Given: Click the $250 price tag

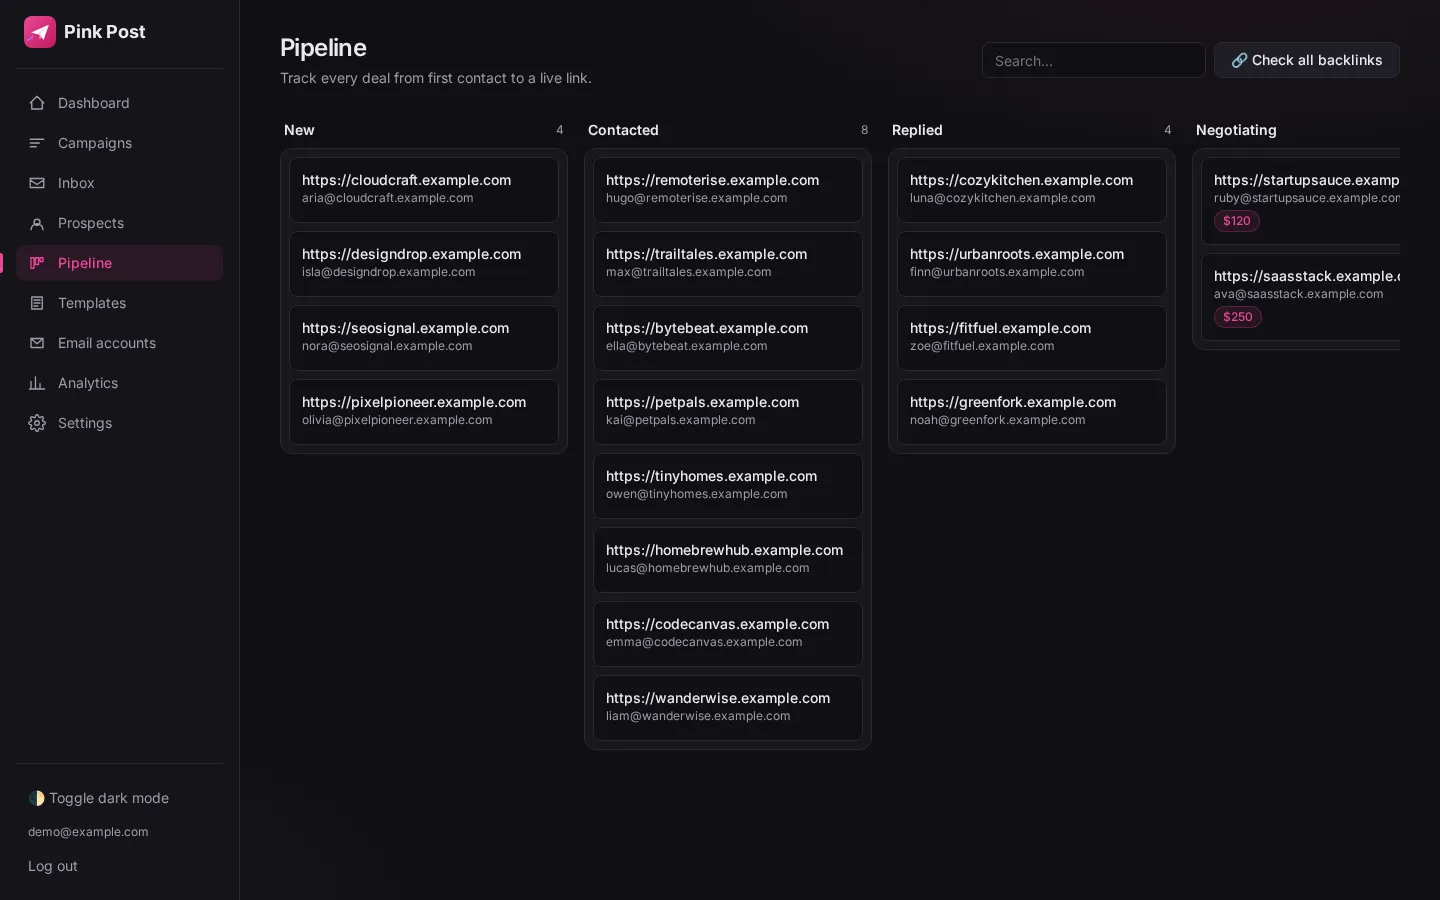Looking at the screenshot, I should 1238,317.
